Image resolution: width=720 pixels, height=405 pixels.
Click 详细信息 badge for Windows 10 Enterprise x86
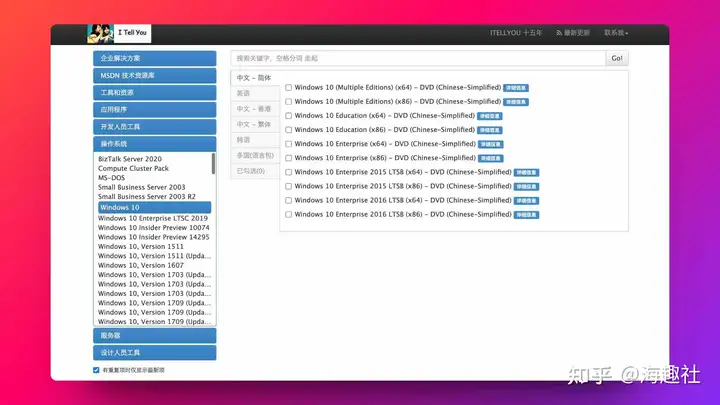click(x=490, y=158)
